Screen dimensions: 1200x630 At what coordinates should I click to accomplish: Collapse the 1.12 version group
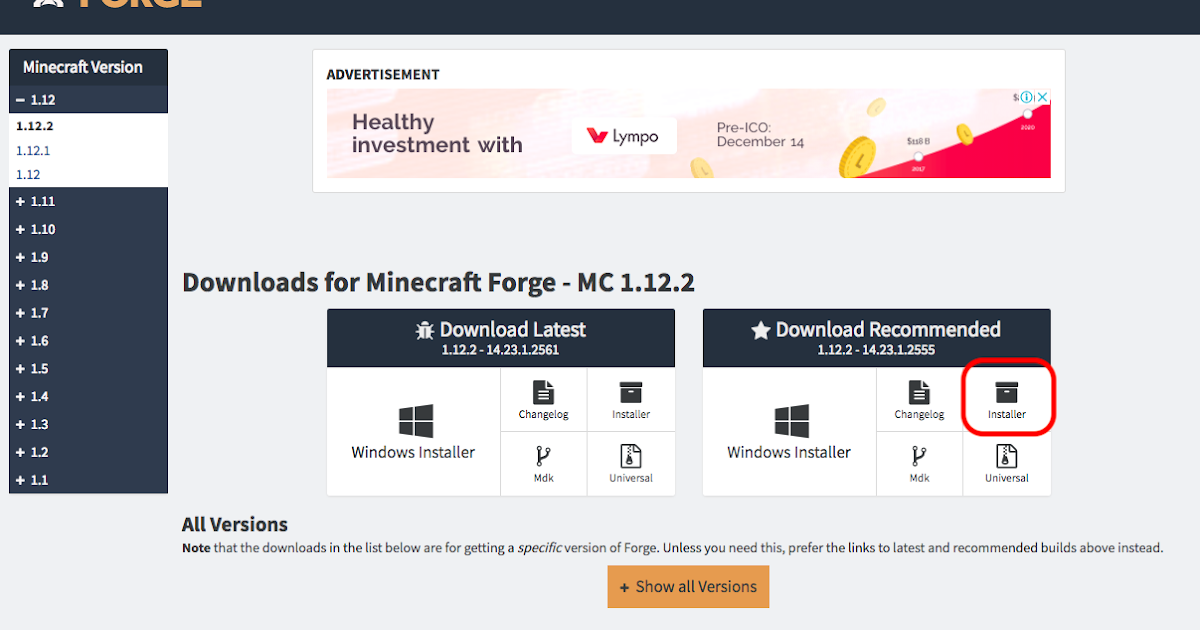[x=88, y=100]
